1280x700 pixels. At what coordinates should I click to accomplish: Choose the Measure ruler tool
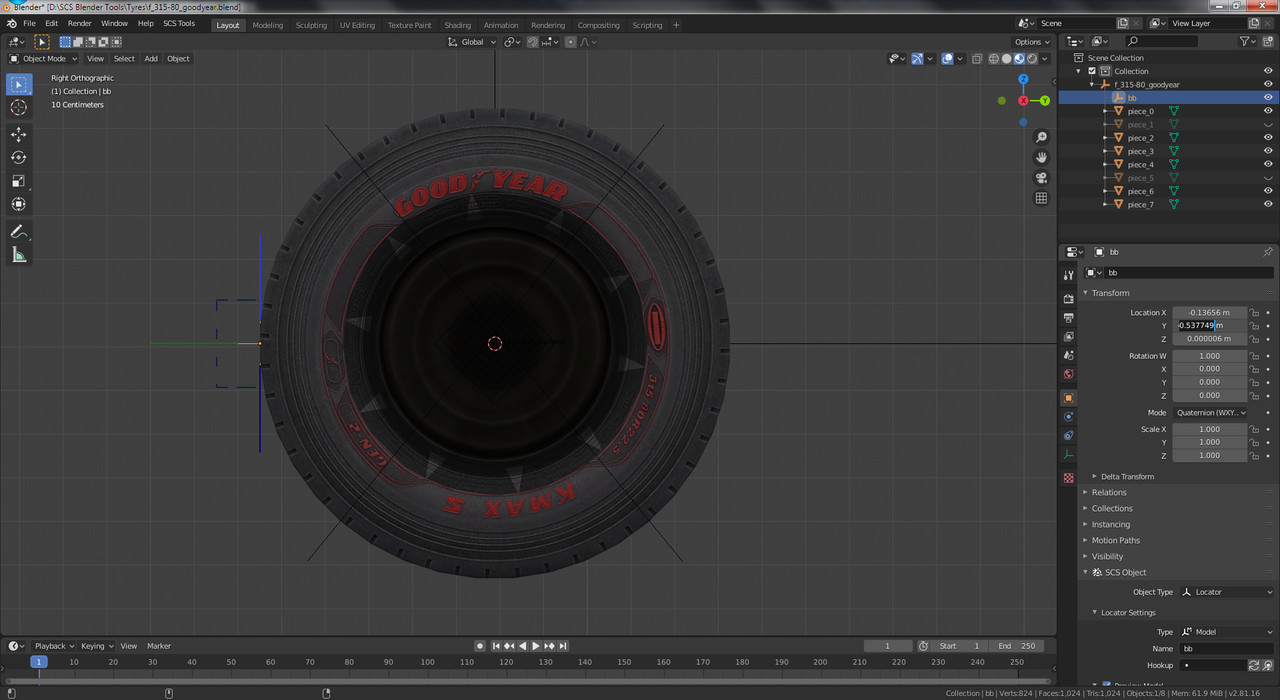point(19,255)
